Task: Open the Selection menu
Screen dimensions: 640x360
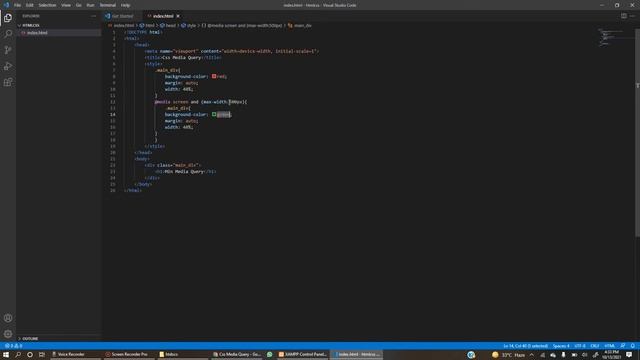Action: pyautogui.click(x=47, y=5)
